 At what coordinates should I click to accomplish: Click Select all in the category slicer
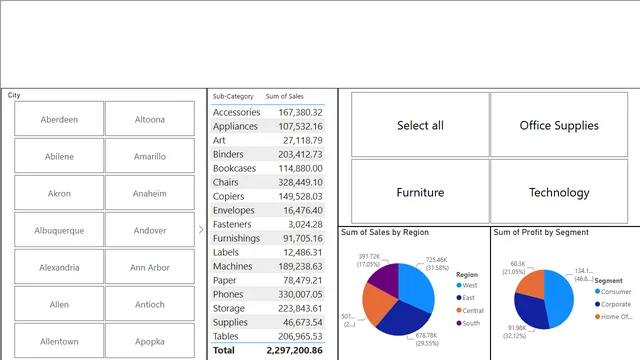tap(420, 124)
